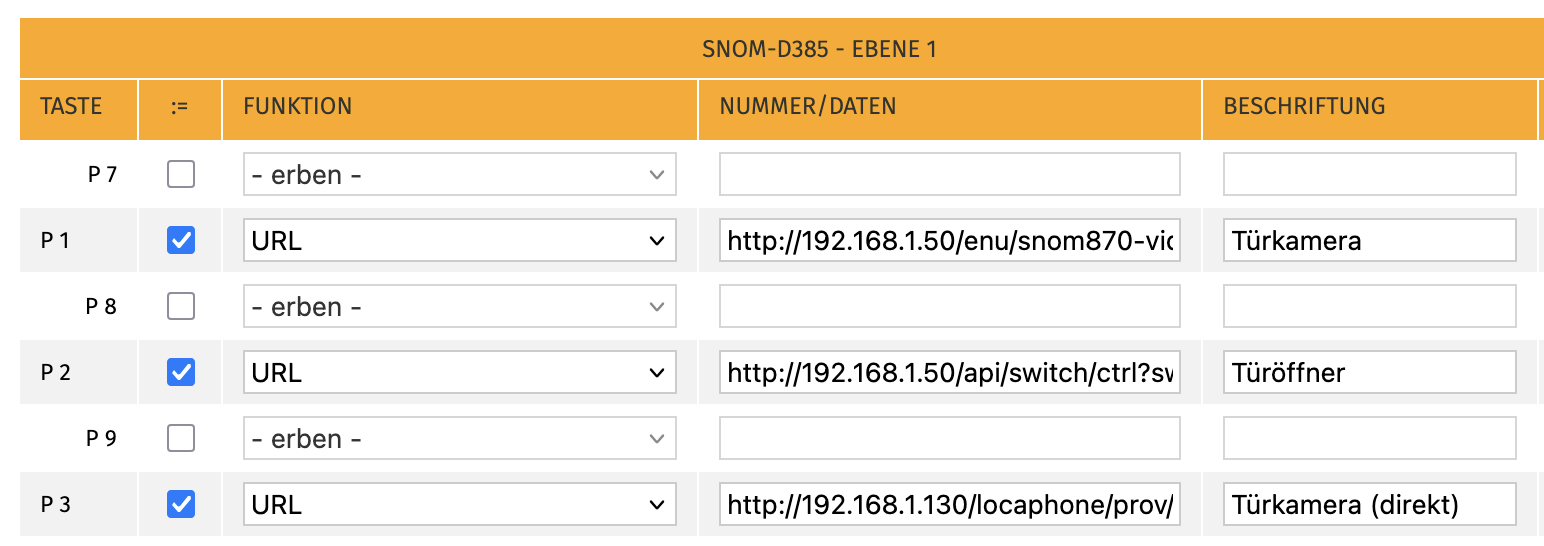This screenshot has width=1544, height=546.
Task: Open the P 7 function dropdown
Action: point(459,175)
